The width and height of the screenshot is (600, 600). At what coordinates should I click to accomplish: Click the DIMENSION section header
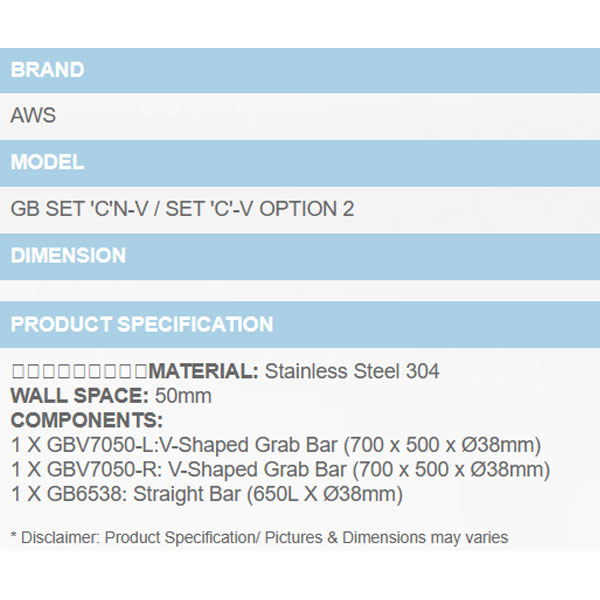click(x=68, y=256)
